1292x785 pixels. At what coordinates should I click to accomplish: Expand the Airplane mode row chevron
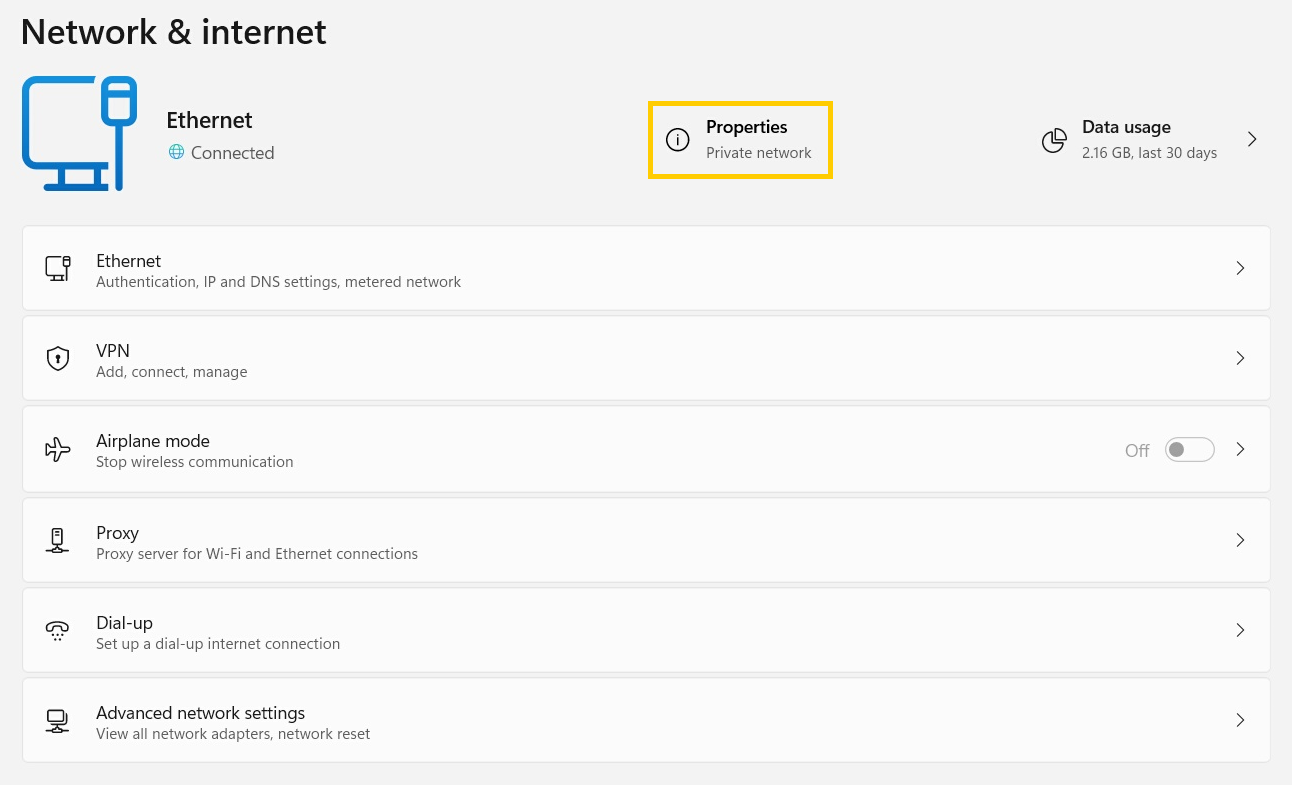tap(1240, 450)
